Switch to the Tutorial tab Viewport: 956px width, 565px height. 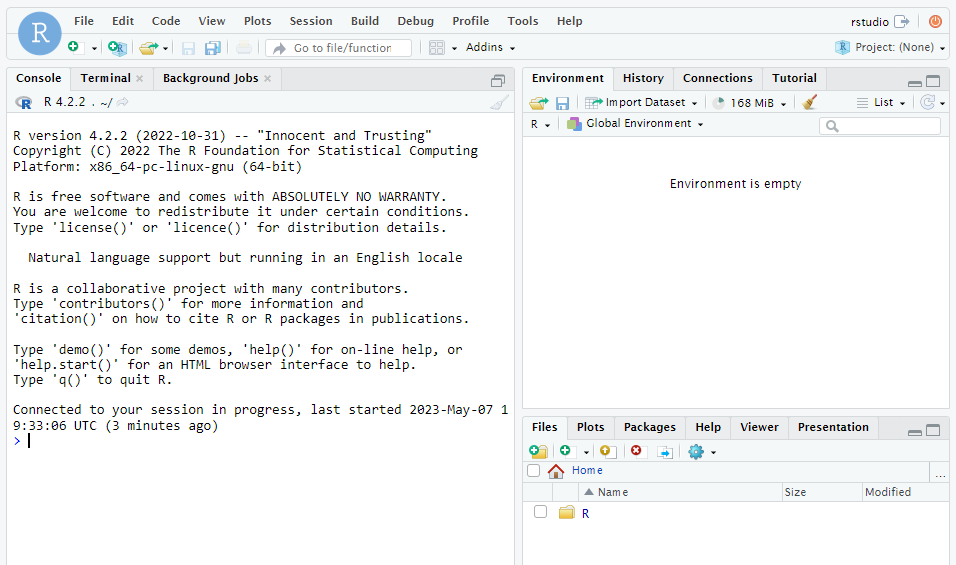[794, 78]
